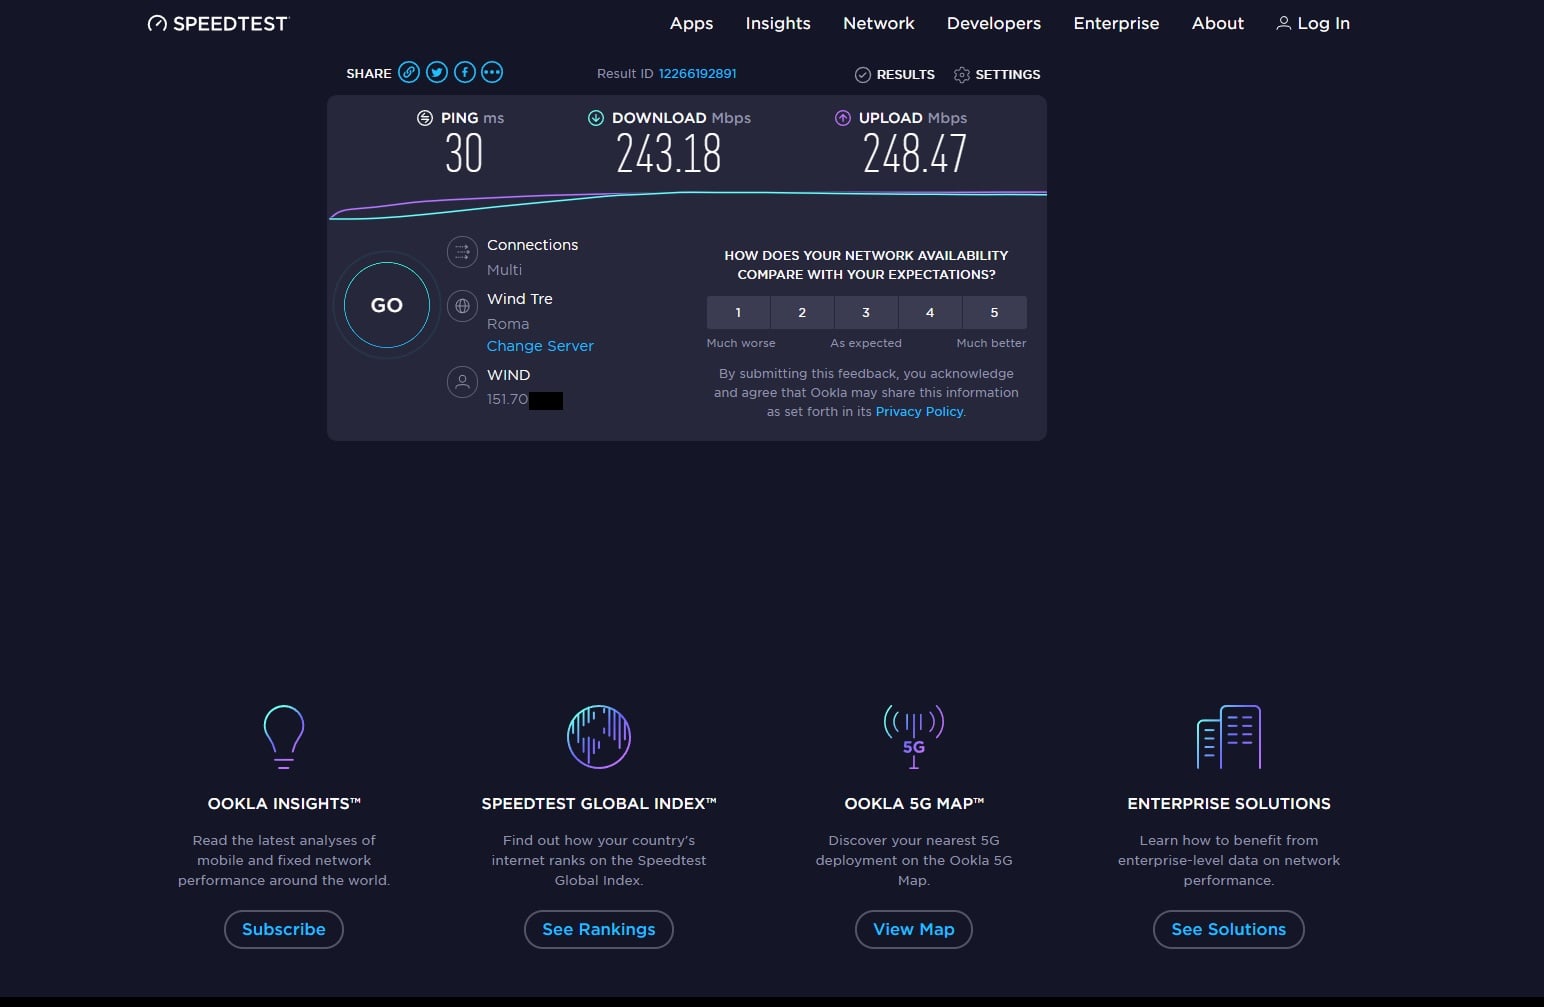This screenshot has height=1007, width=1544.
Task: Click the Connections multi icon
Action: pos(462,252)
